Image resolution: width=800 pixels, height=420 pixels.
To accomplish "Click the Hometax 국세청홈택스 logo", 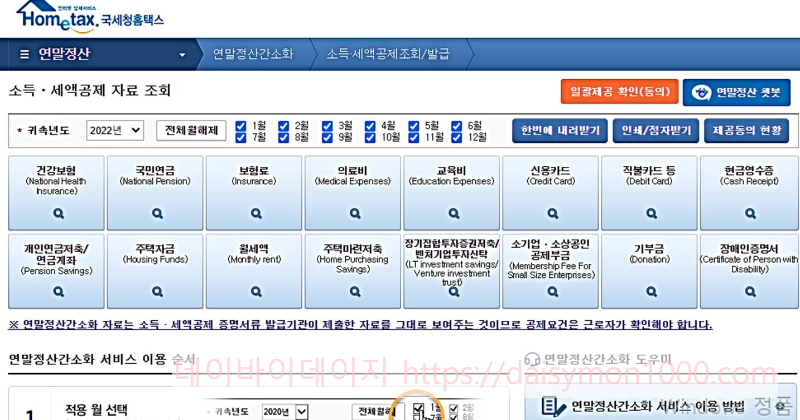I will click(x=90, y=17).
